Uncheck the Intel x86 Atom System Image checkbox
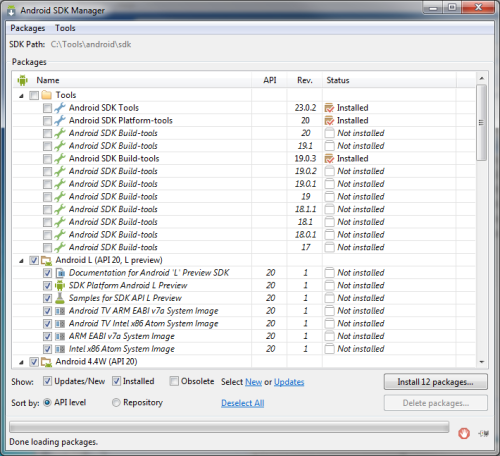The width and height of the screenshot is (500, 456). point(47,349)
